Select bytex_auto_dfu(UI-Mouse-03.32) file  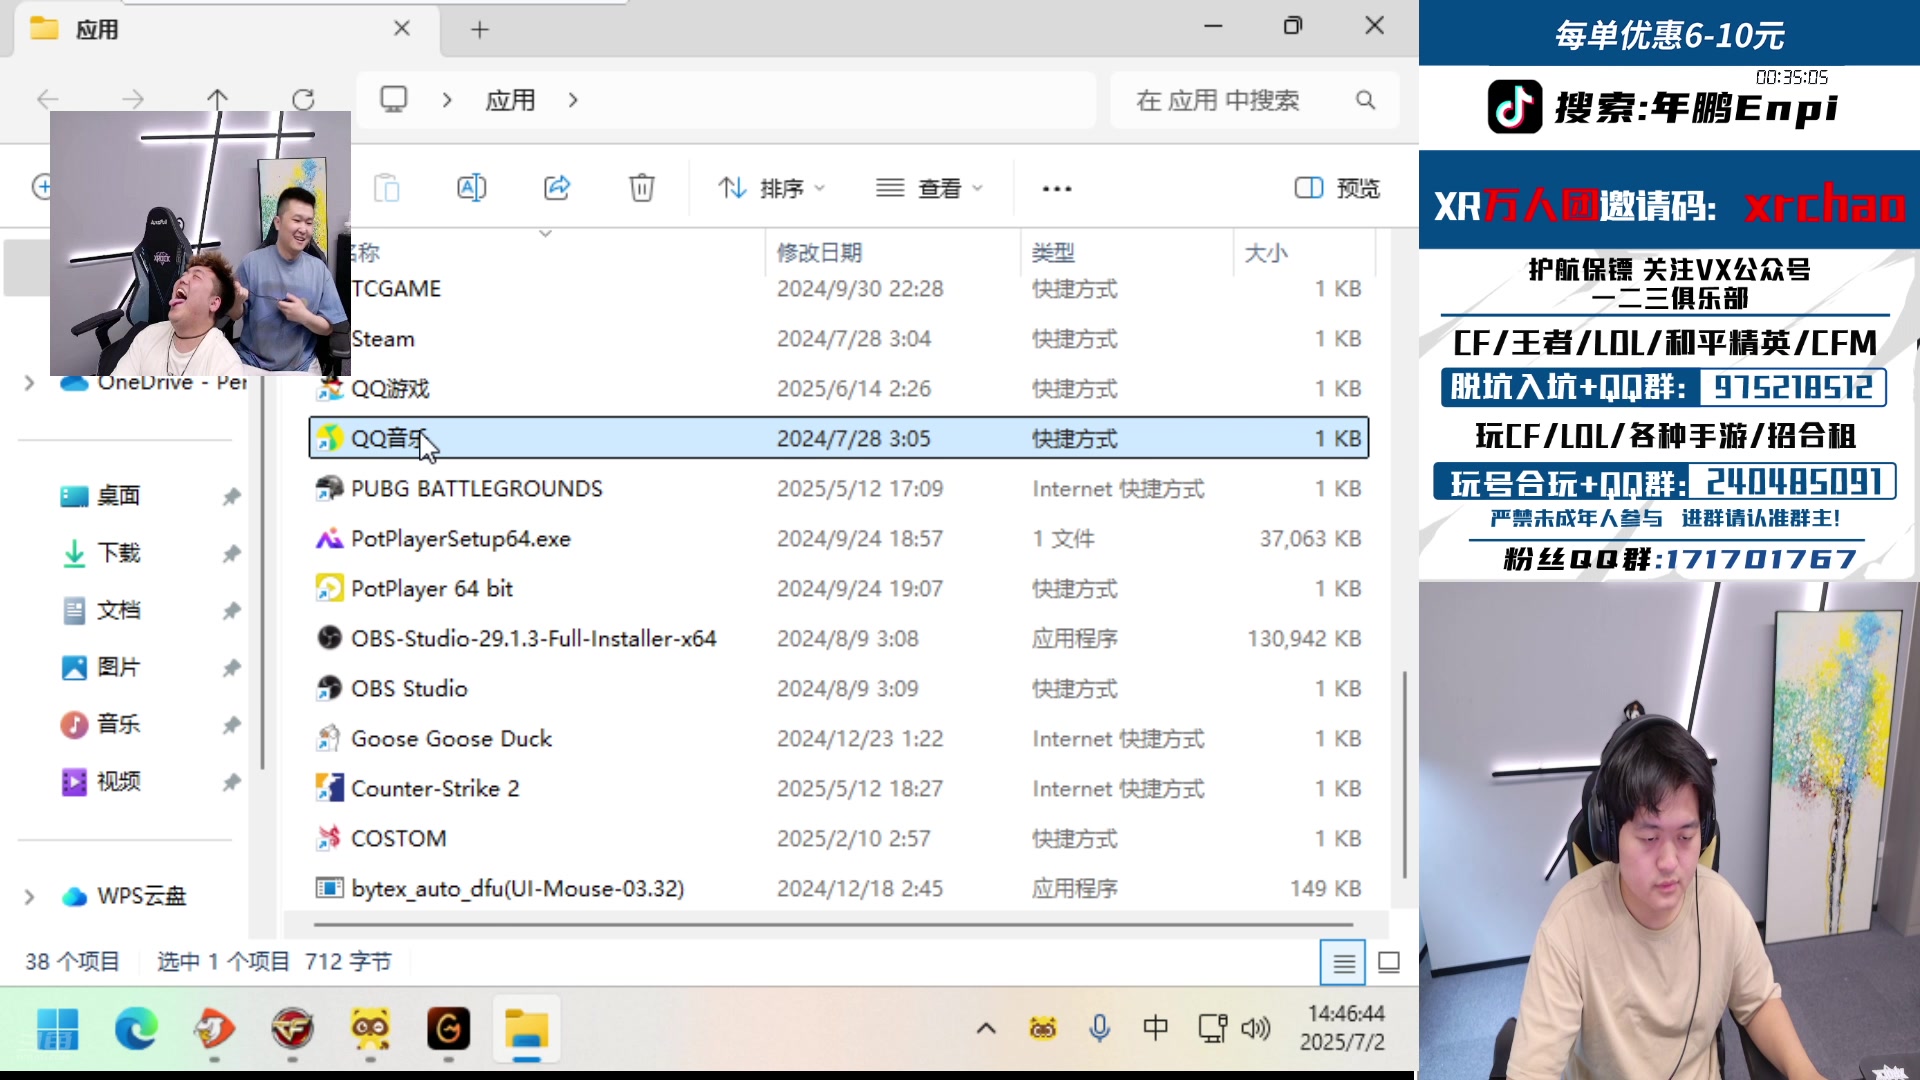tap(839, 888)
